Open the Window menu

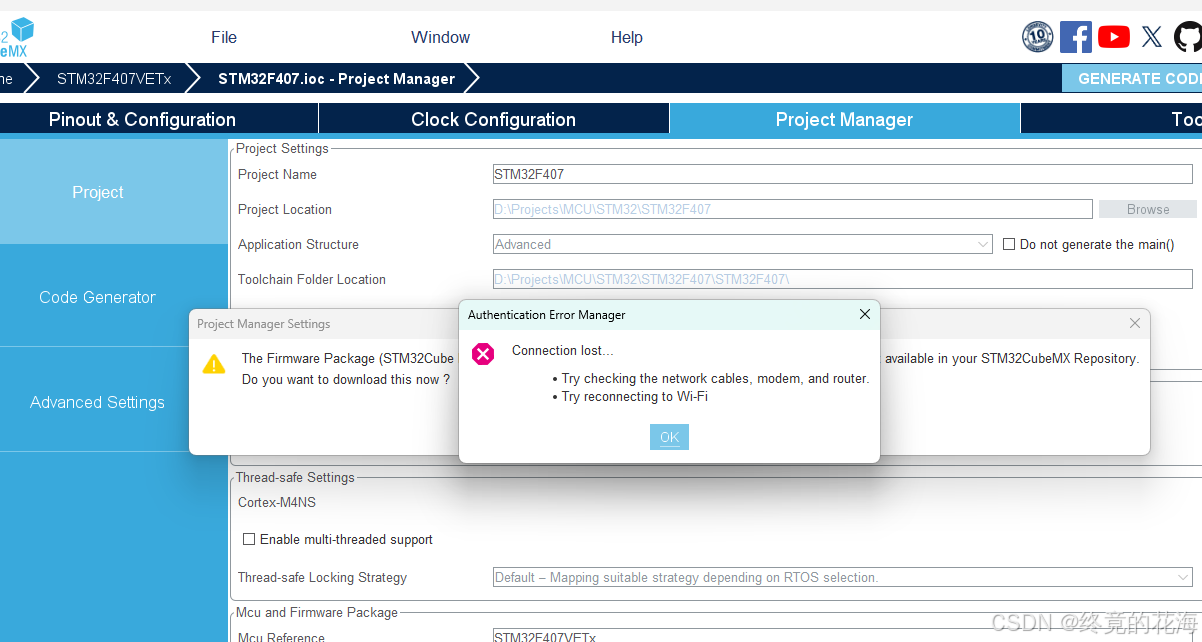[x=440, y=37]
